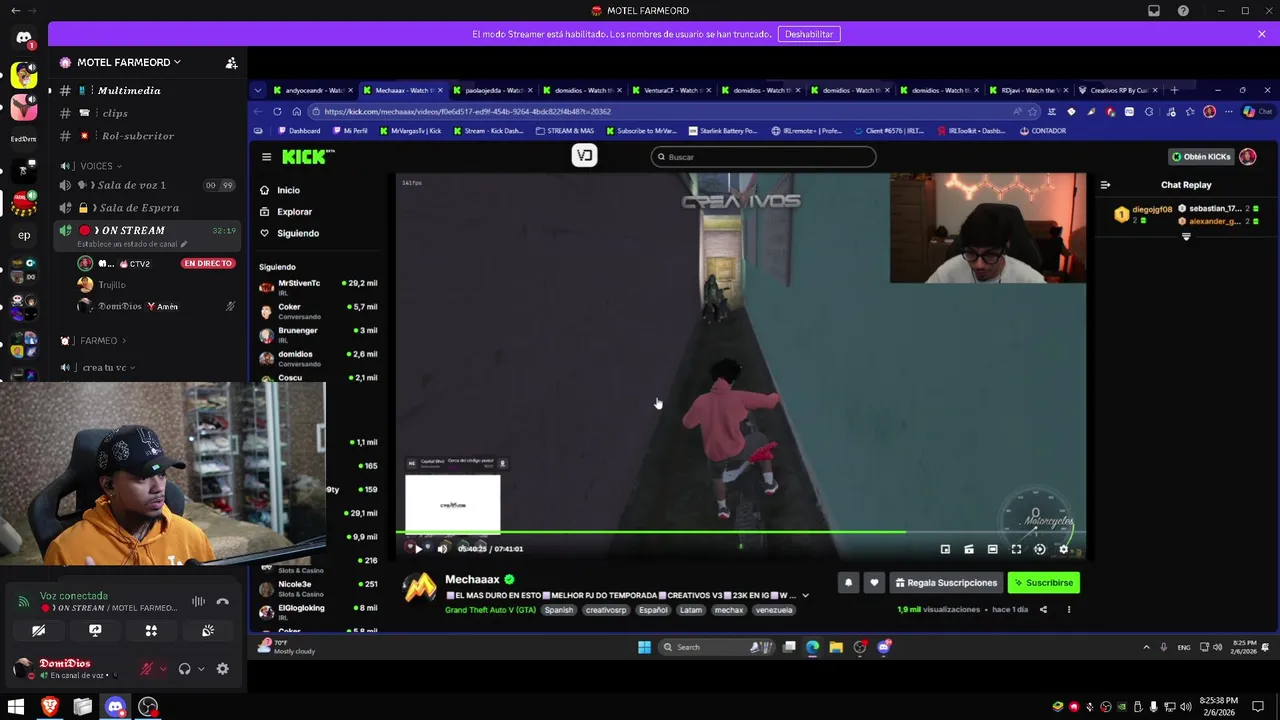Click invite people icon beside server name
1280x720 pixels.
click(231, 62)
